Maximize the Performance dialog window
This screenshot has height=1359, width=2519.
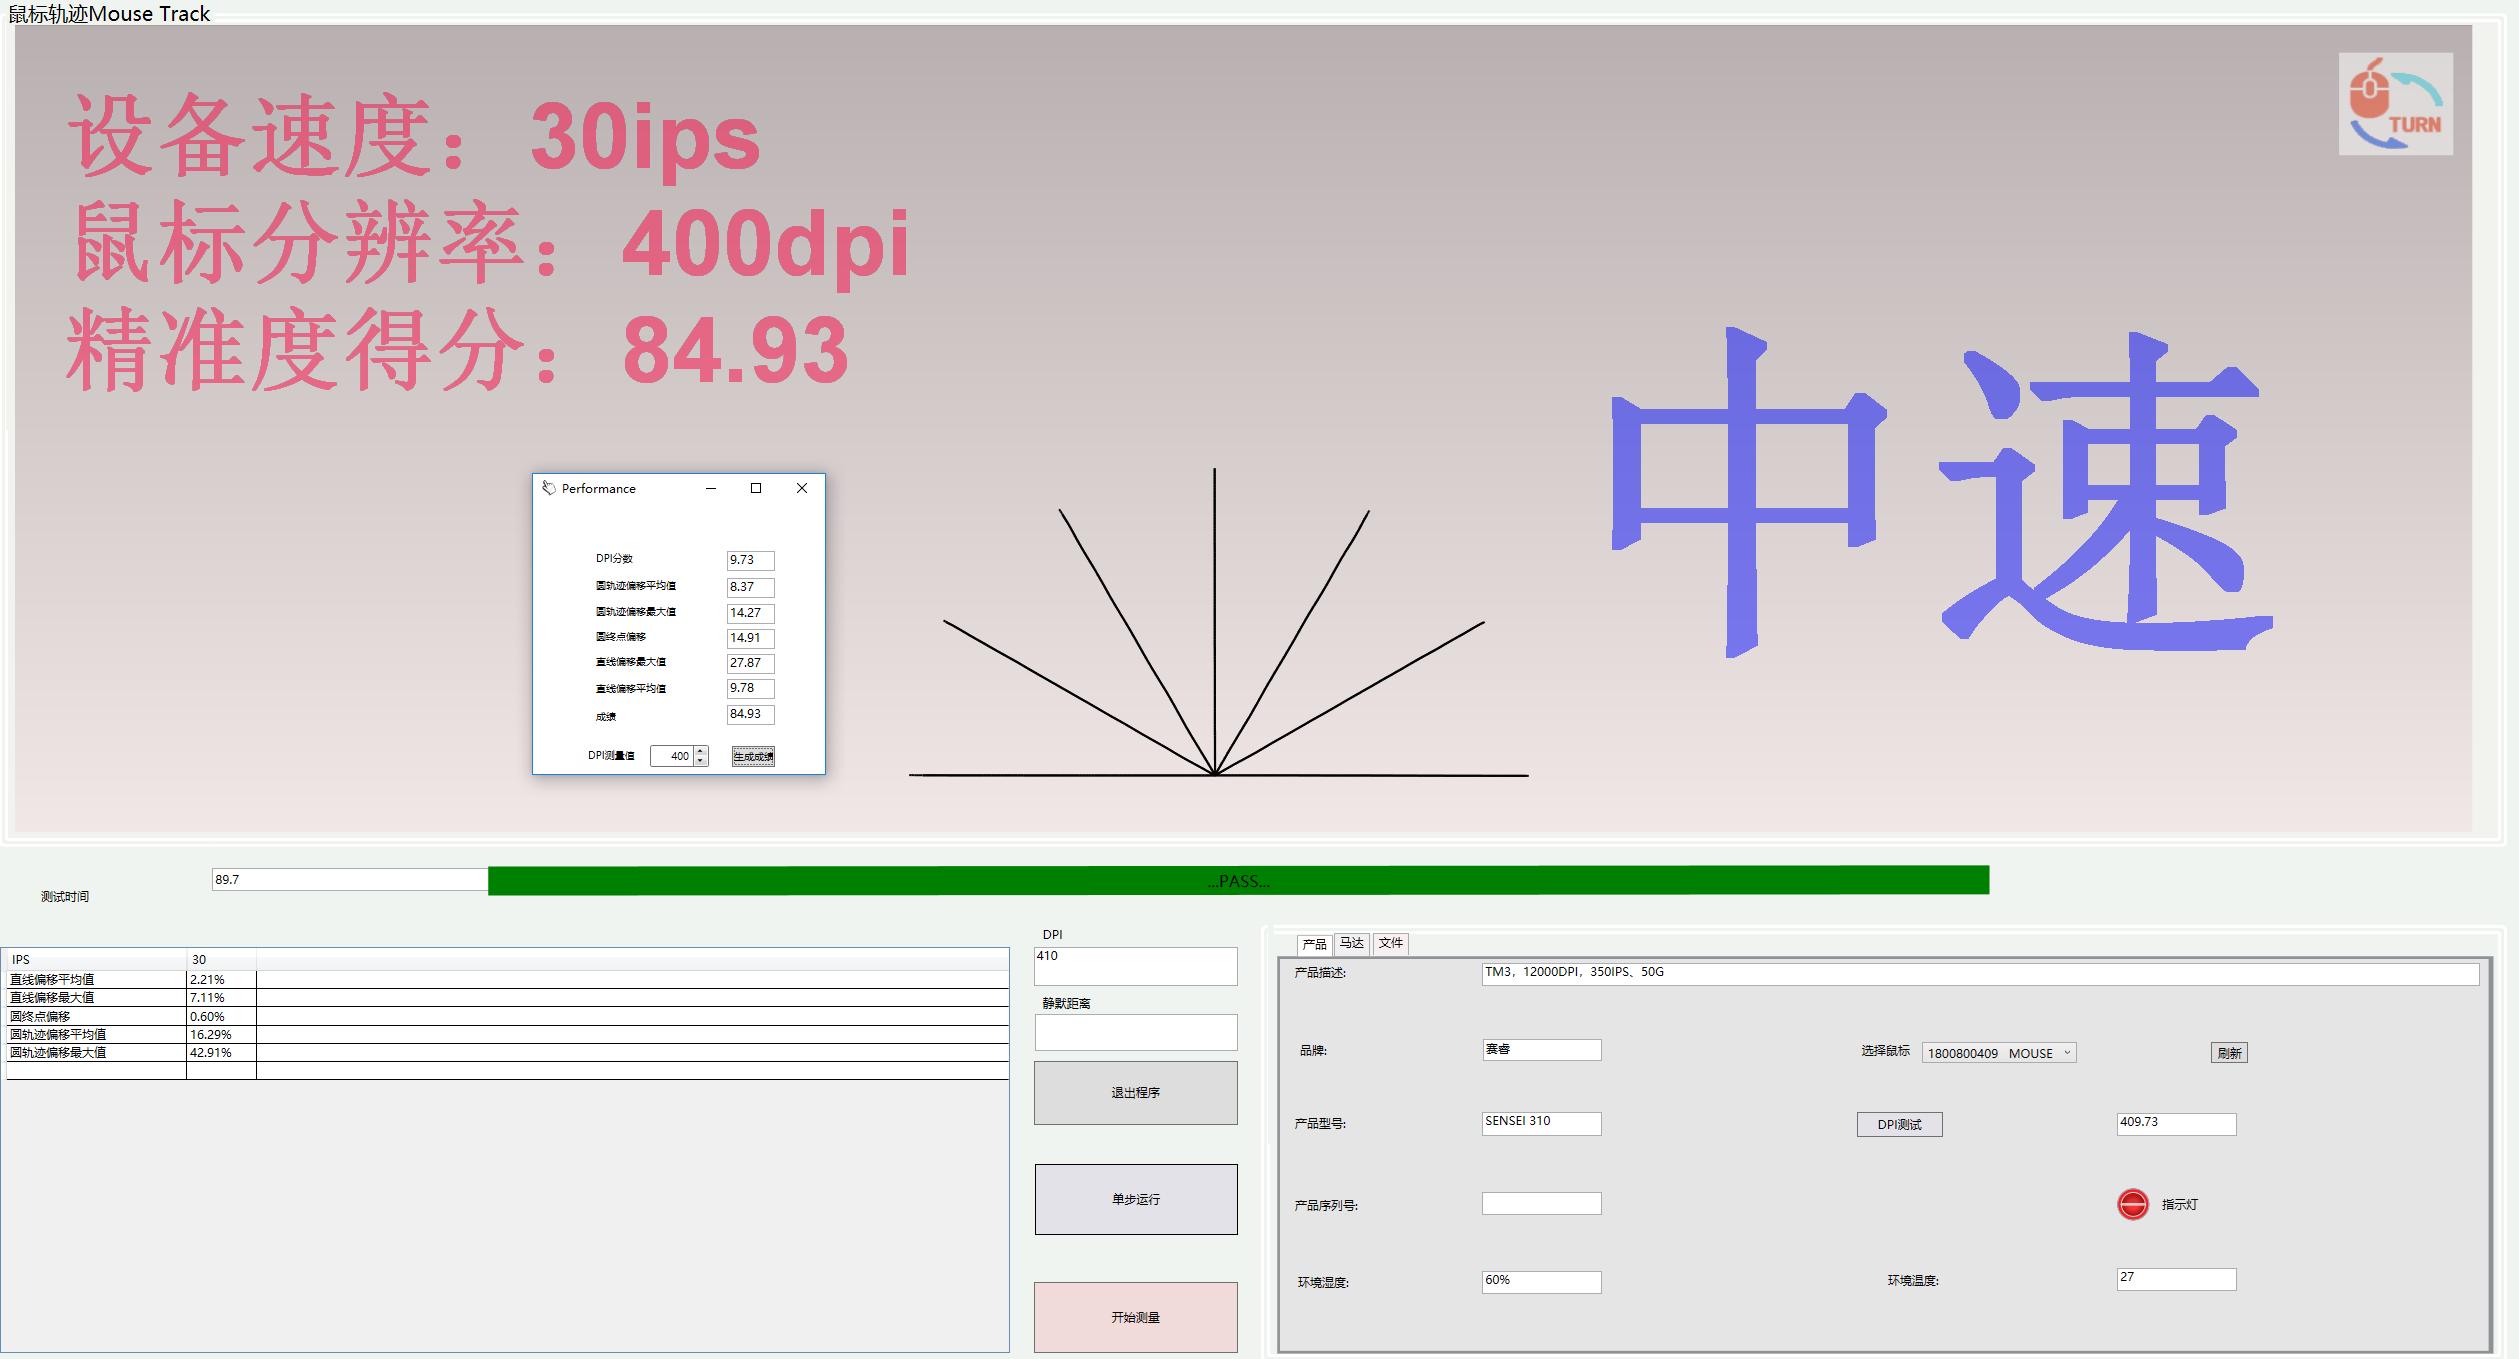coord(756,488)
